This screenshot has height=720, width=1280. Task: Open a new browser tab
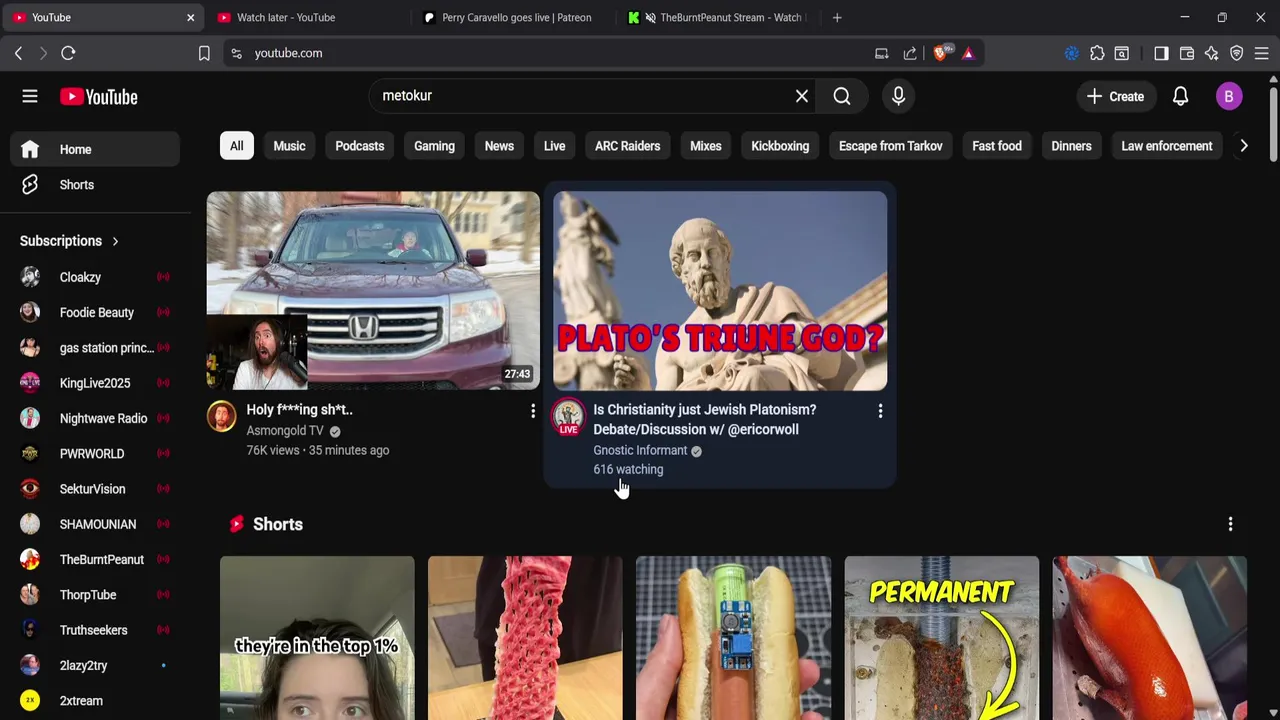(x=837, y=17)
